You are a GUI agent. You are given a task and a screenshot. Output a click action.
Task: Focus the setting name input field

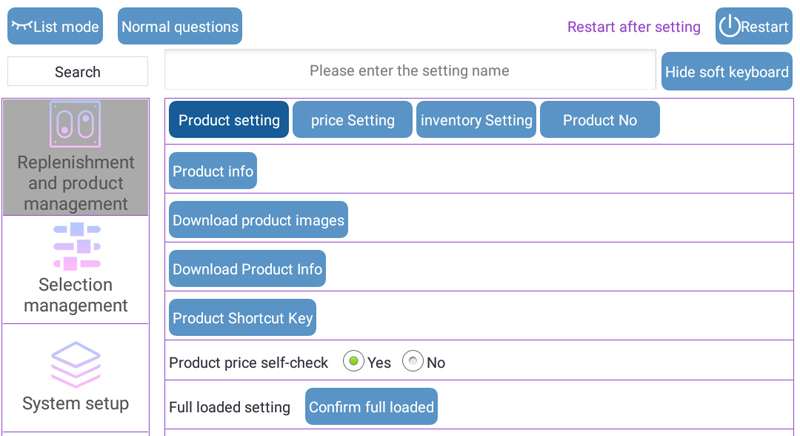tap(410, 70)
